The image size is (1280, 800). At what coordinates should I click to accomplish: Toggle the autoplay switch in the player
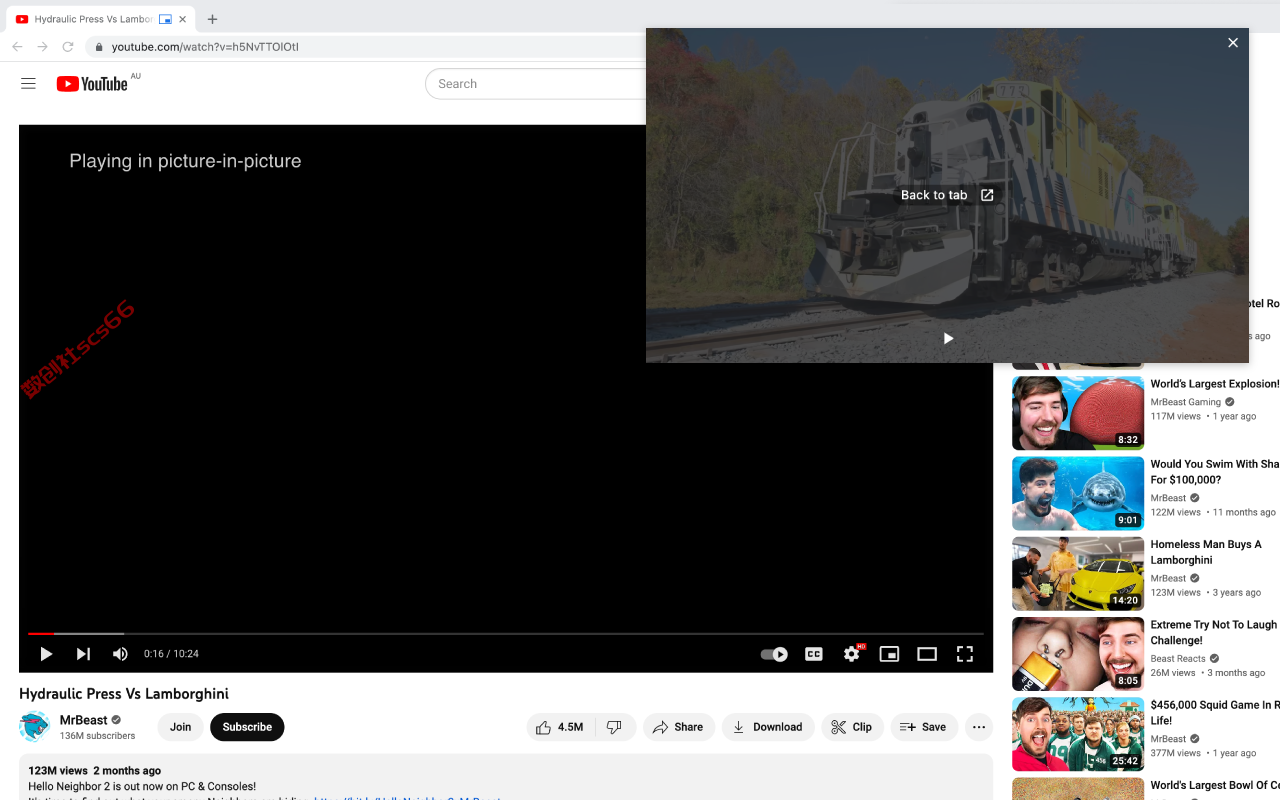point(774,654)
